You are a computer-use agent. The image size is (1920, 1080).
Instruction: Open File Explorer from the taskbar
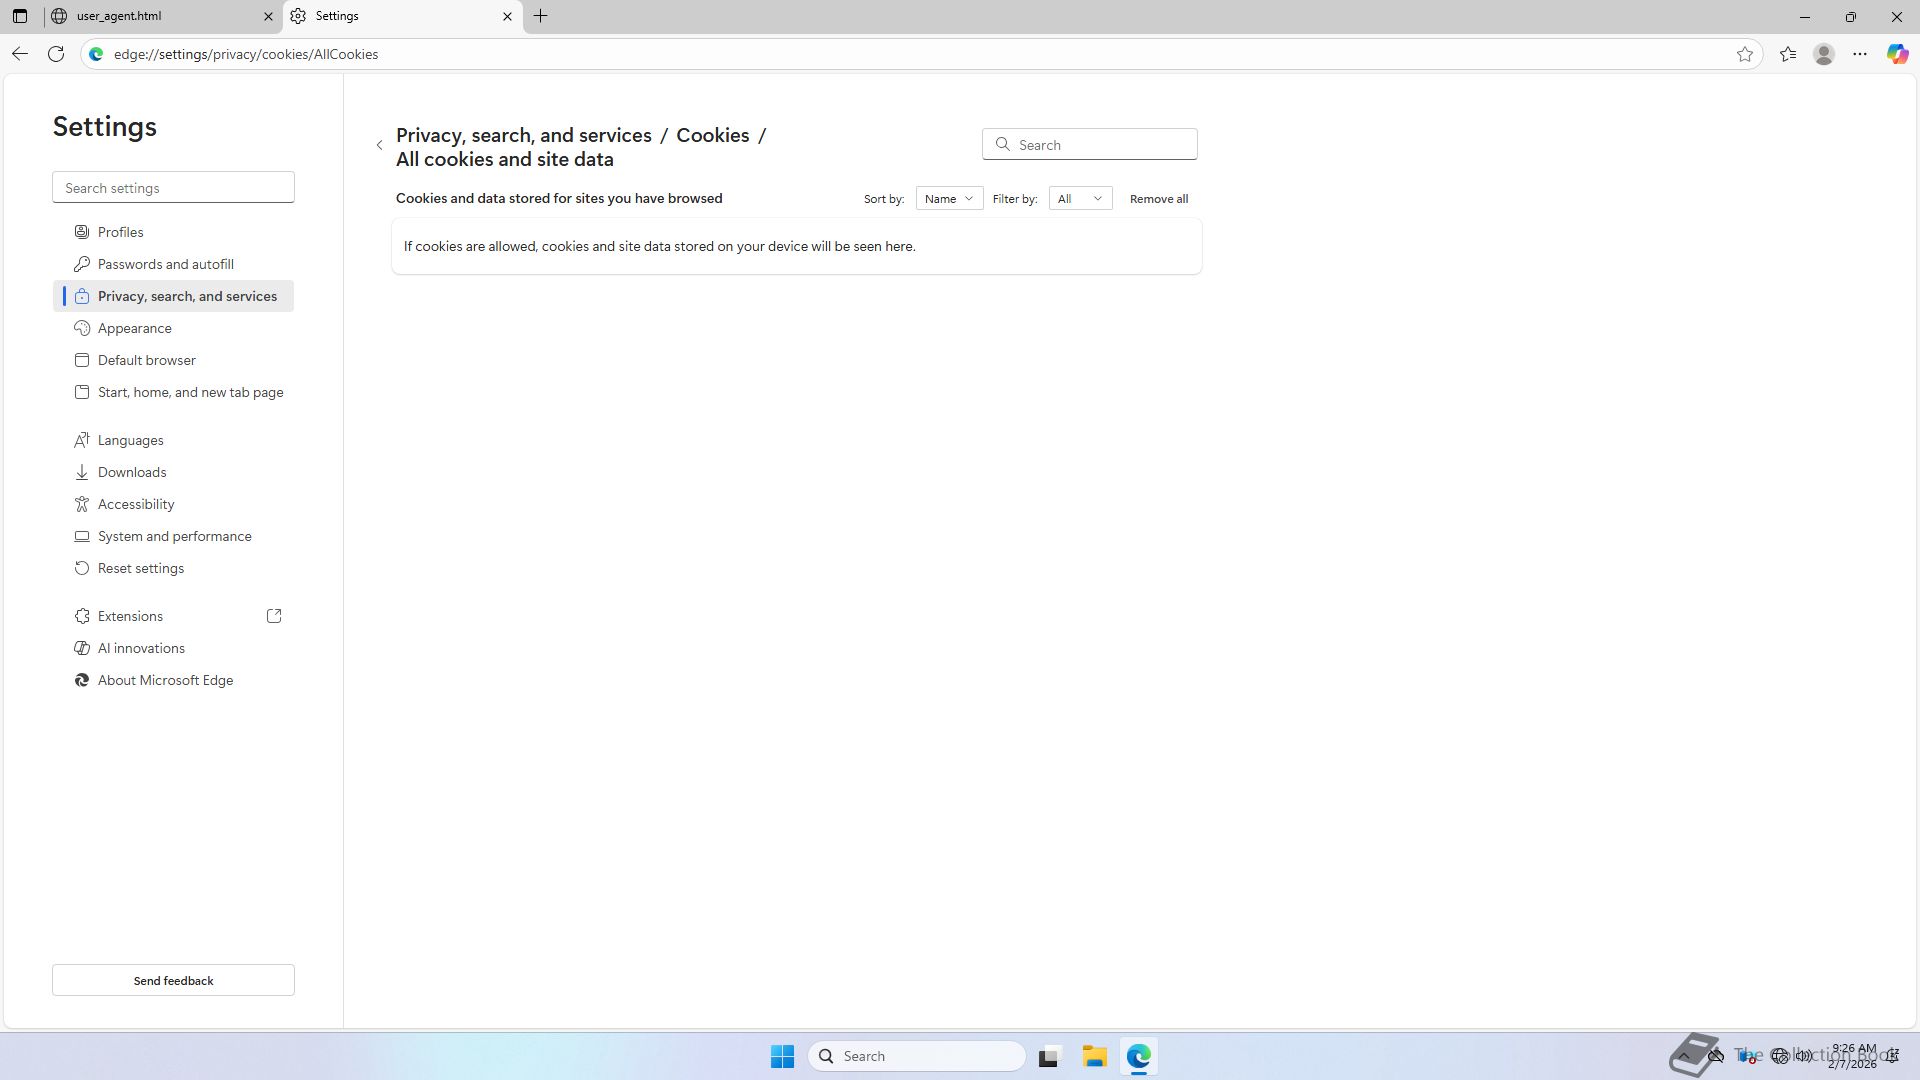pyautogui.click(x=1094, y=1056)
